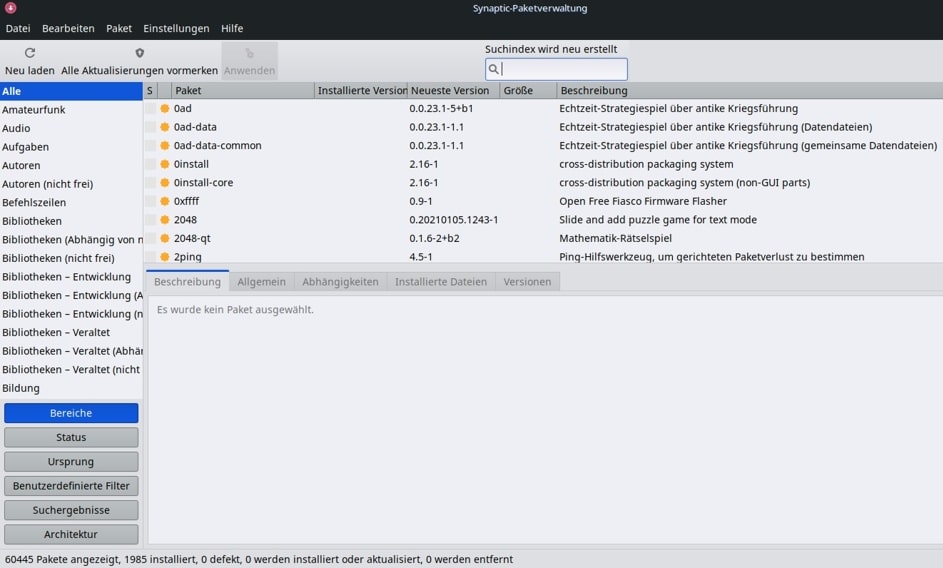
Task: Select the Amateurfunk category in the sidebar
Action: click(34, 110)
